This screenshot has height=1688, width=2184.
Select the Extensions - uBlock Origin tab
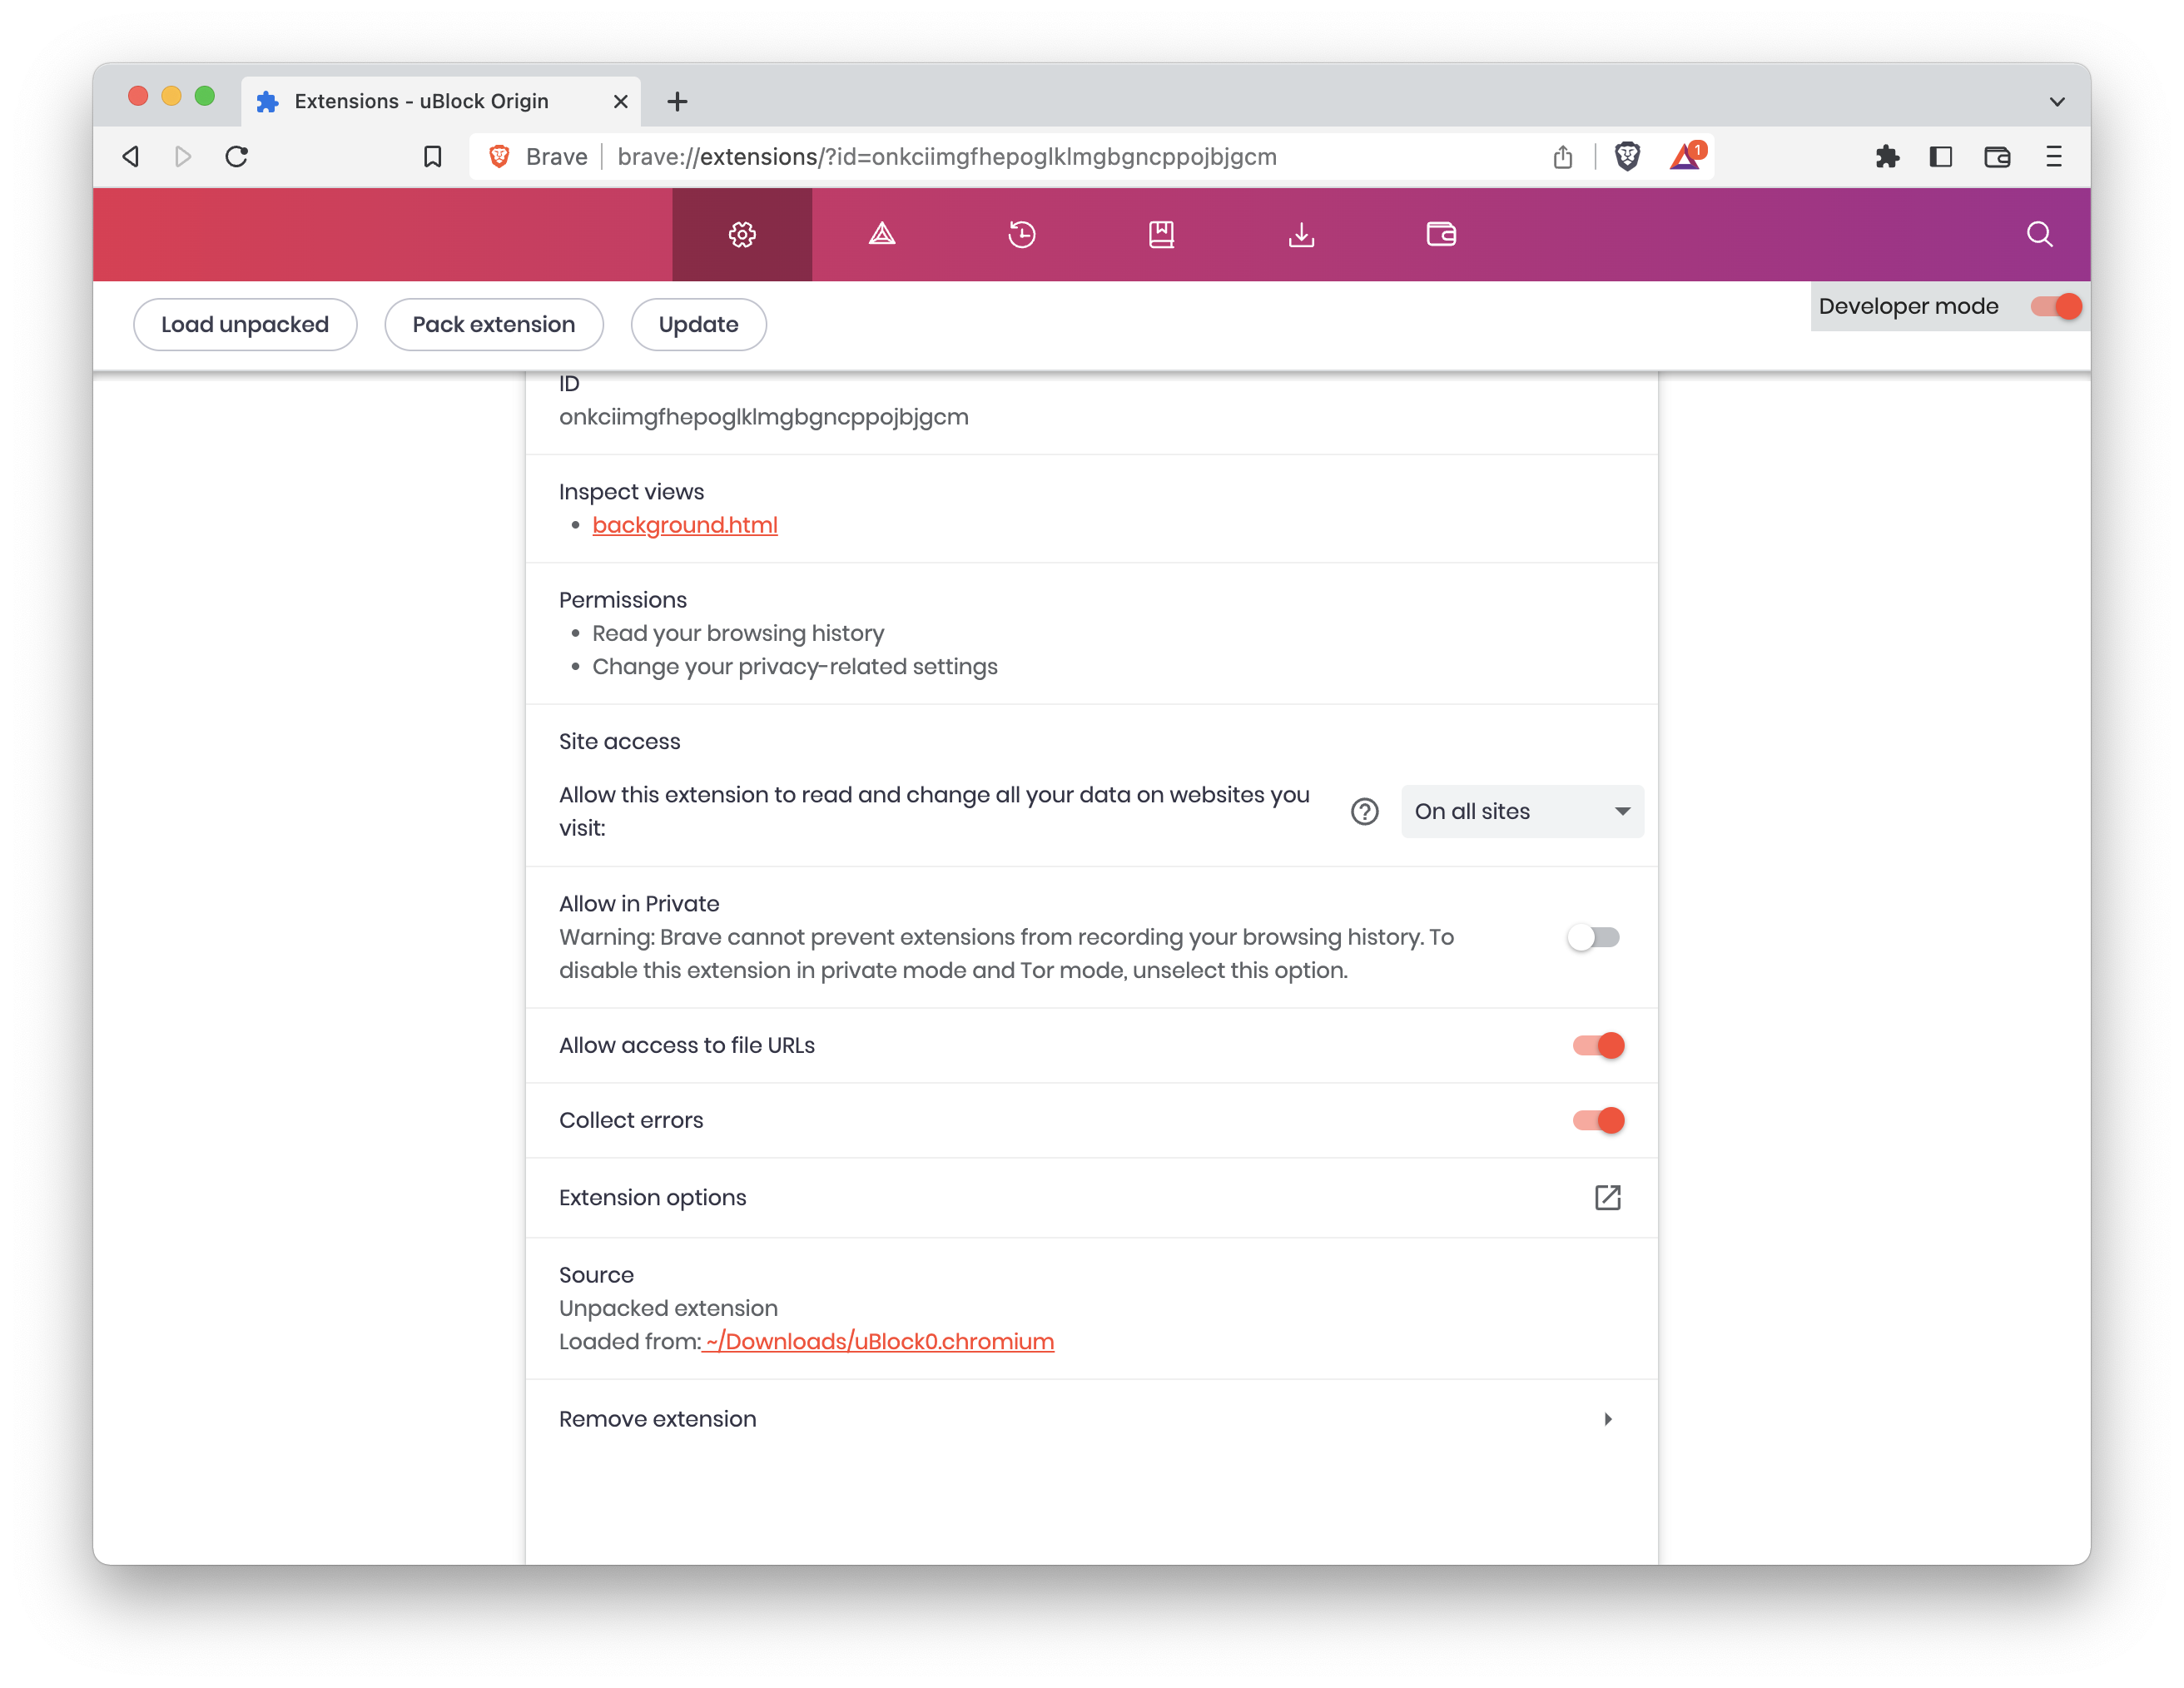pyautogui.click(x=421, y=101)
